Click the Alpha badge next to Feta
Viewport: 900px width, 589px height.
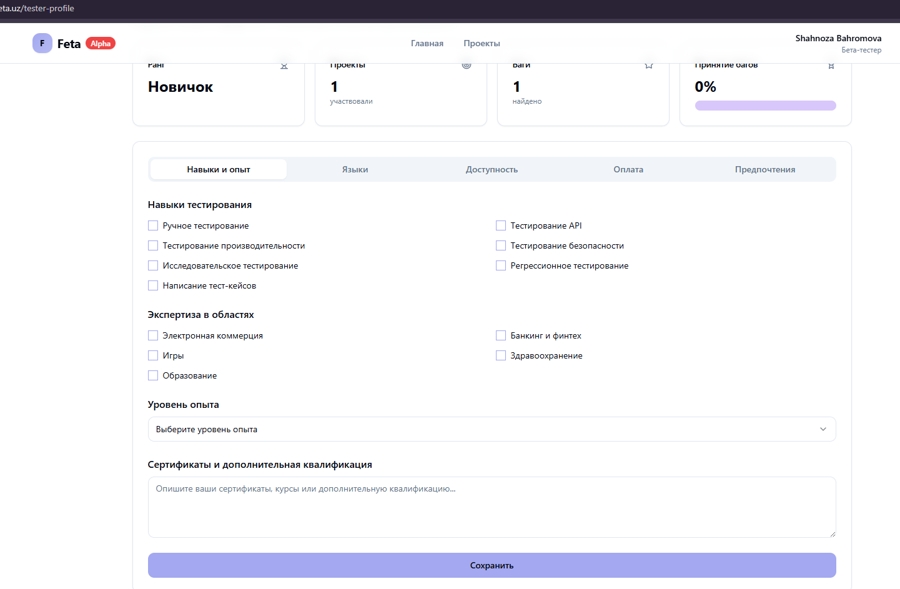click(x=100, y=43)
